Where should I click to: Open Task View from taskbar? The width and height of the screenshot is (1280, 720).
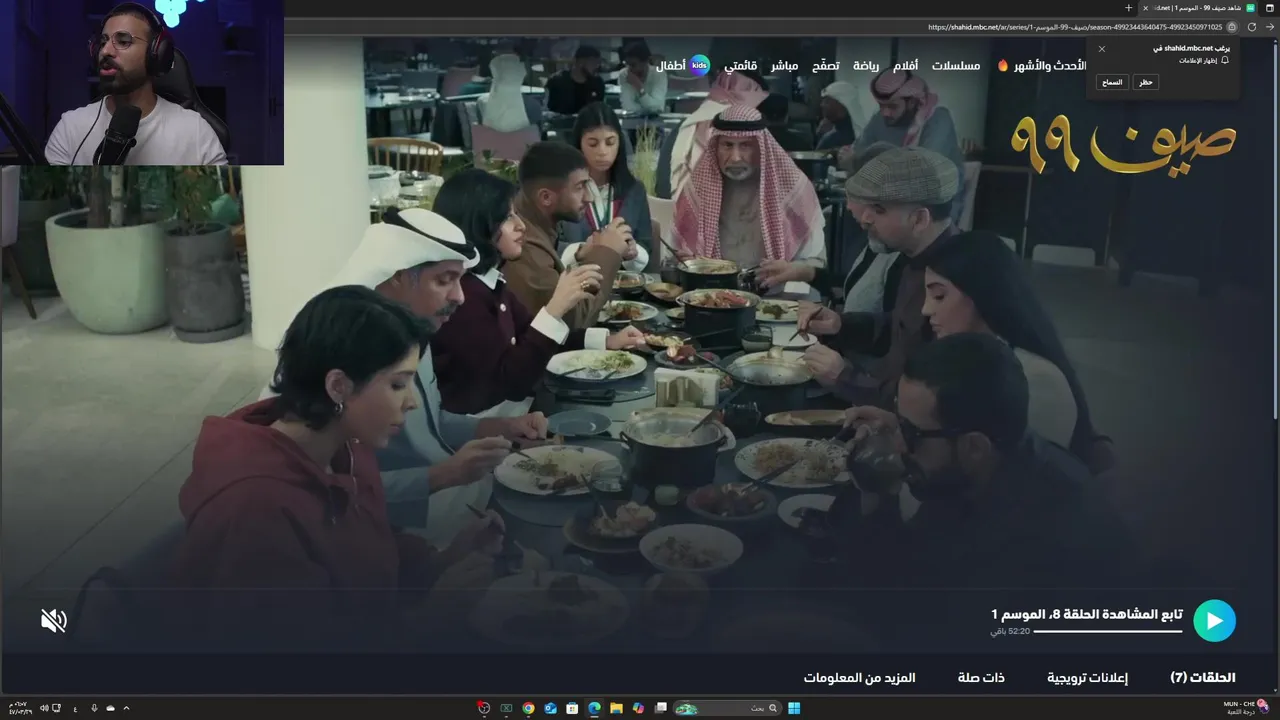[x=661, y=708]
